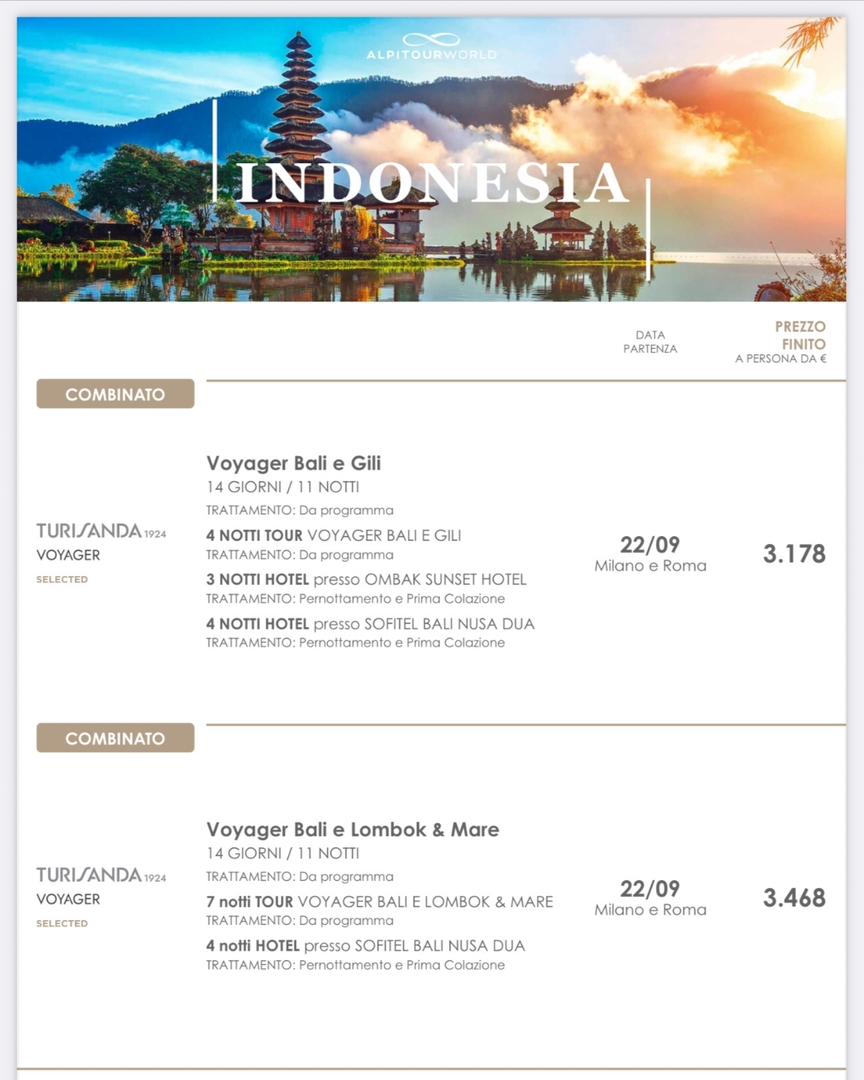
Task: Click the second COMBINATO badge
Action: [115, 738]
